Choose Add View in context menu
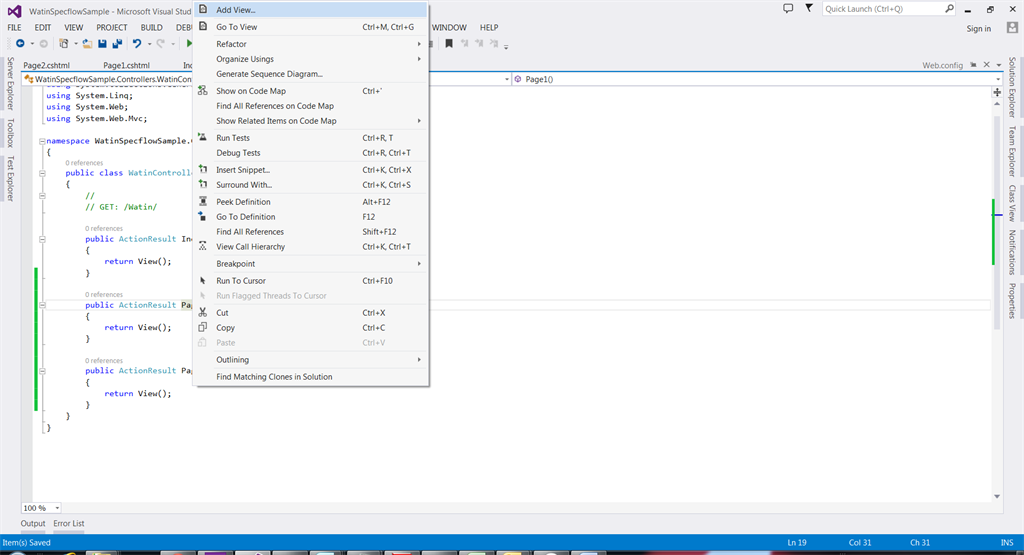The image size is (1024, 555). pos(311,10)
